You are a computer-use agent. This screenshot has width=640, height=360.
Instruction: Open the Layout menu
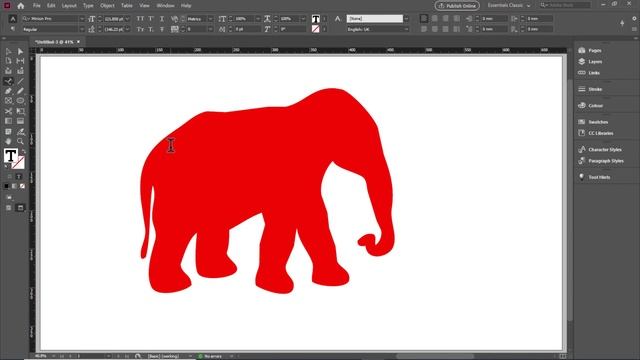pos(69,6)
